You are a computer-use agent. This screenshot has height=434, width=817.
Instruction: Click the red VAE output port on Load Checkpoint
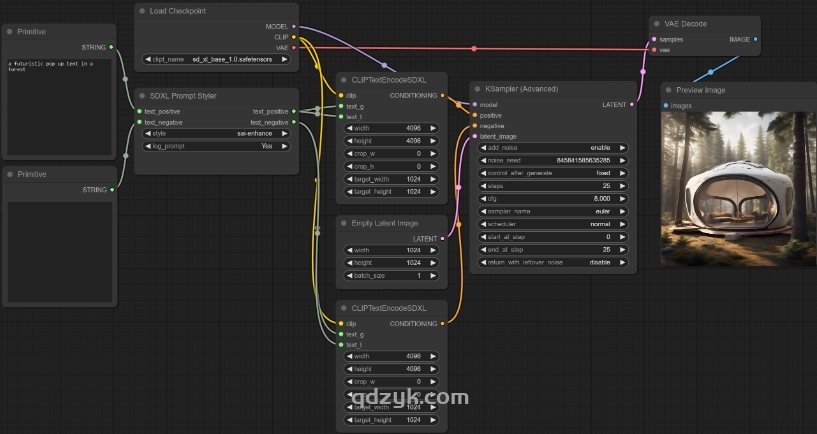click(x=293, y=47)
